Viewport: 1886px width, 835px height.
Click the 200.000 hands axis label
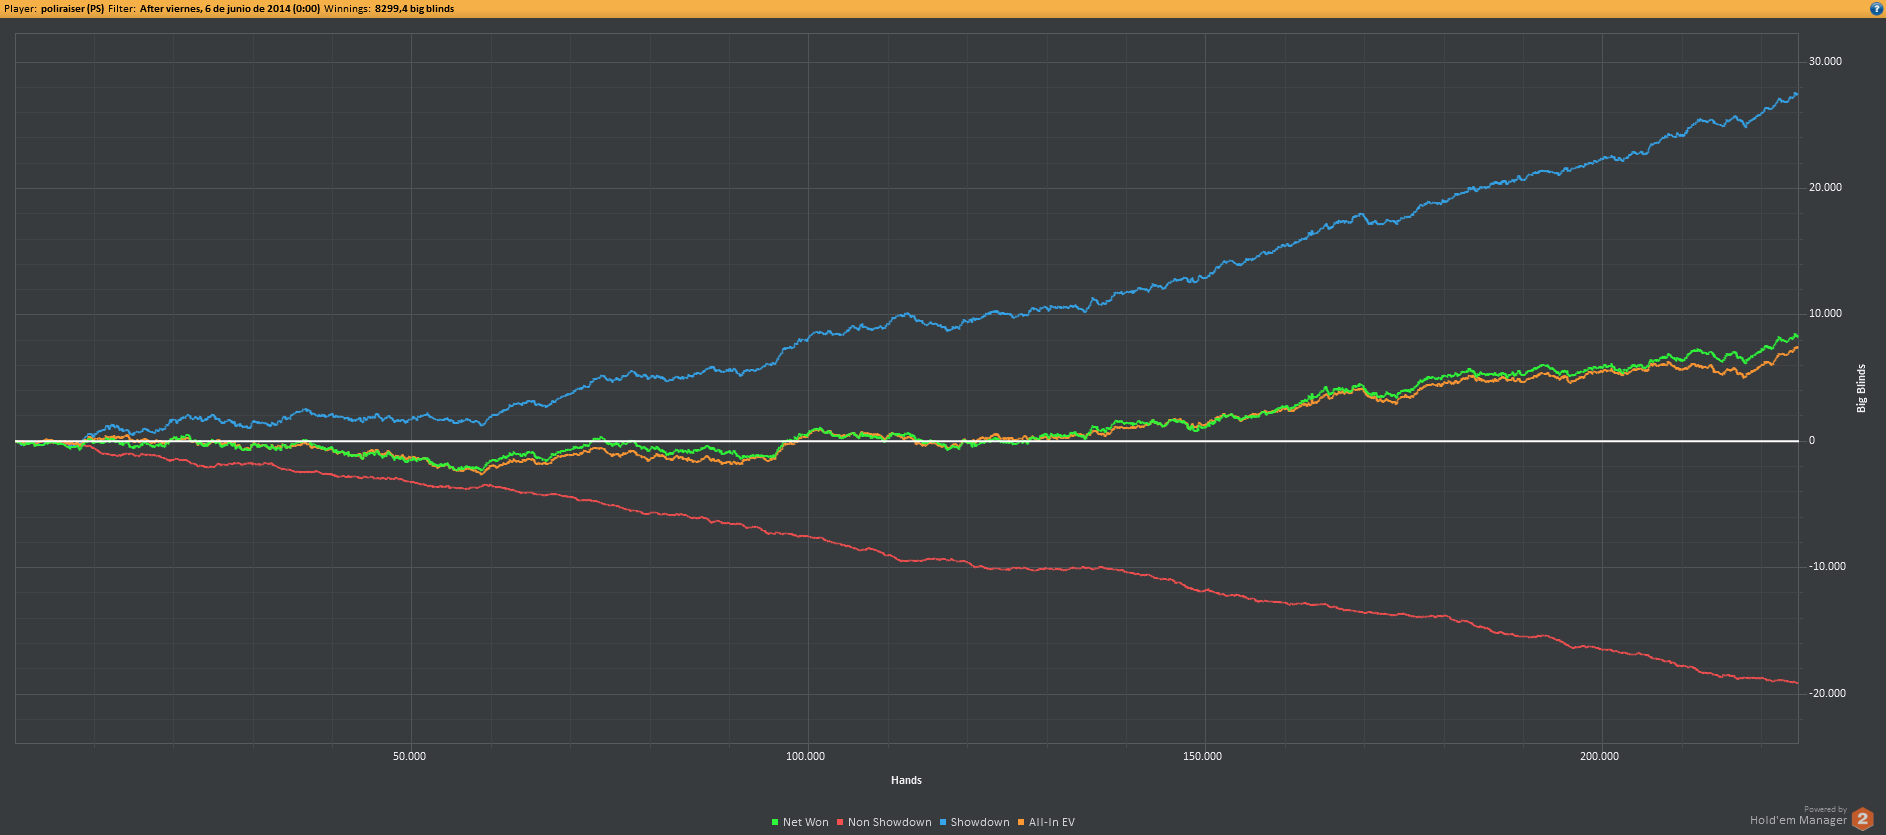(1599, 756)
